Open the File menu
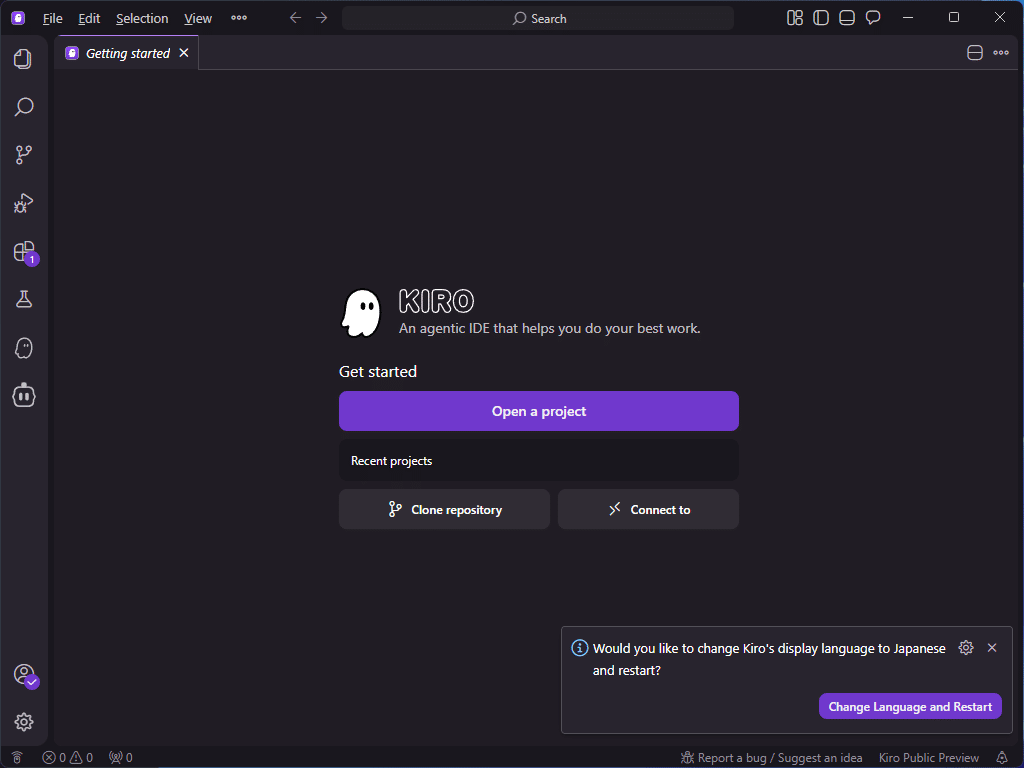1024x768 pixels. click(52, 18)
